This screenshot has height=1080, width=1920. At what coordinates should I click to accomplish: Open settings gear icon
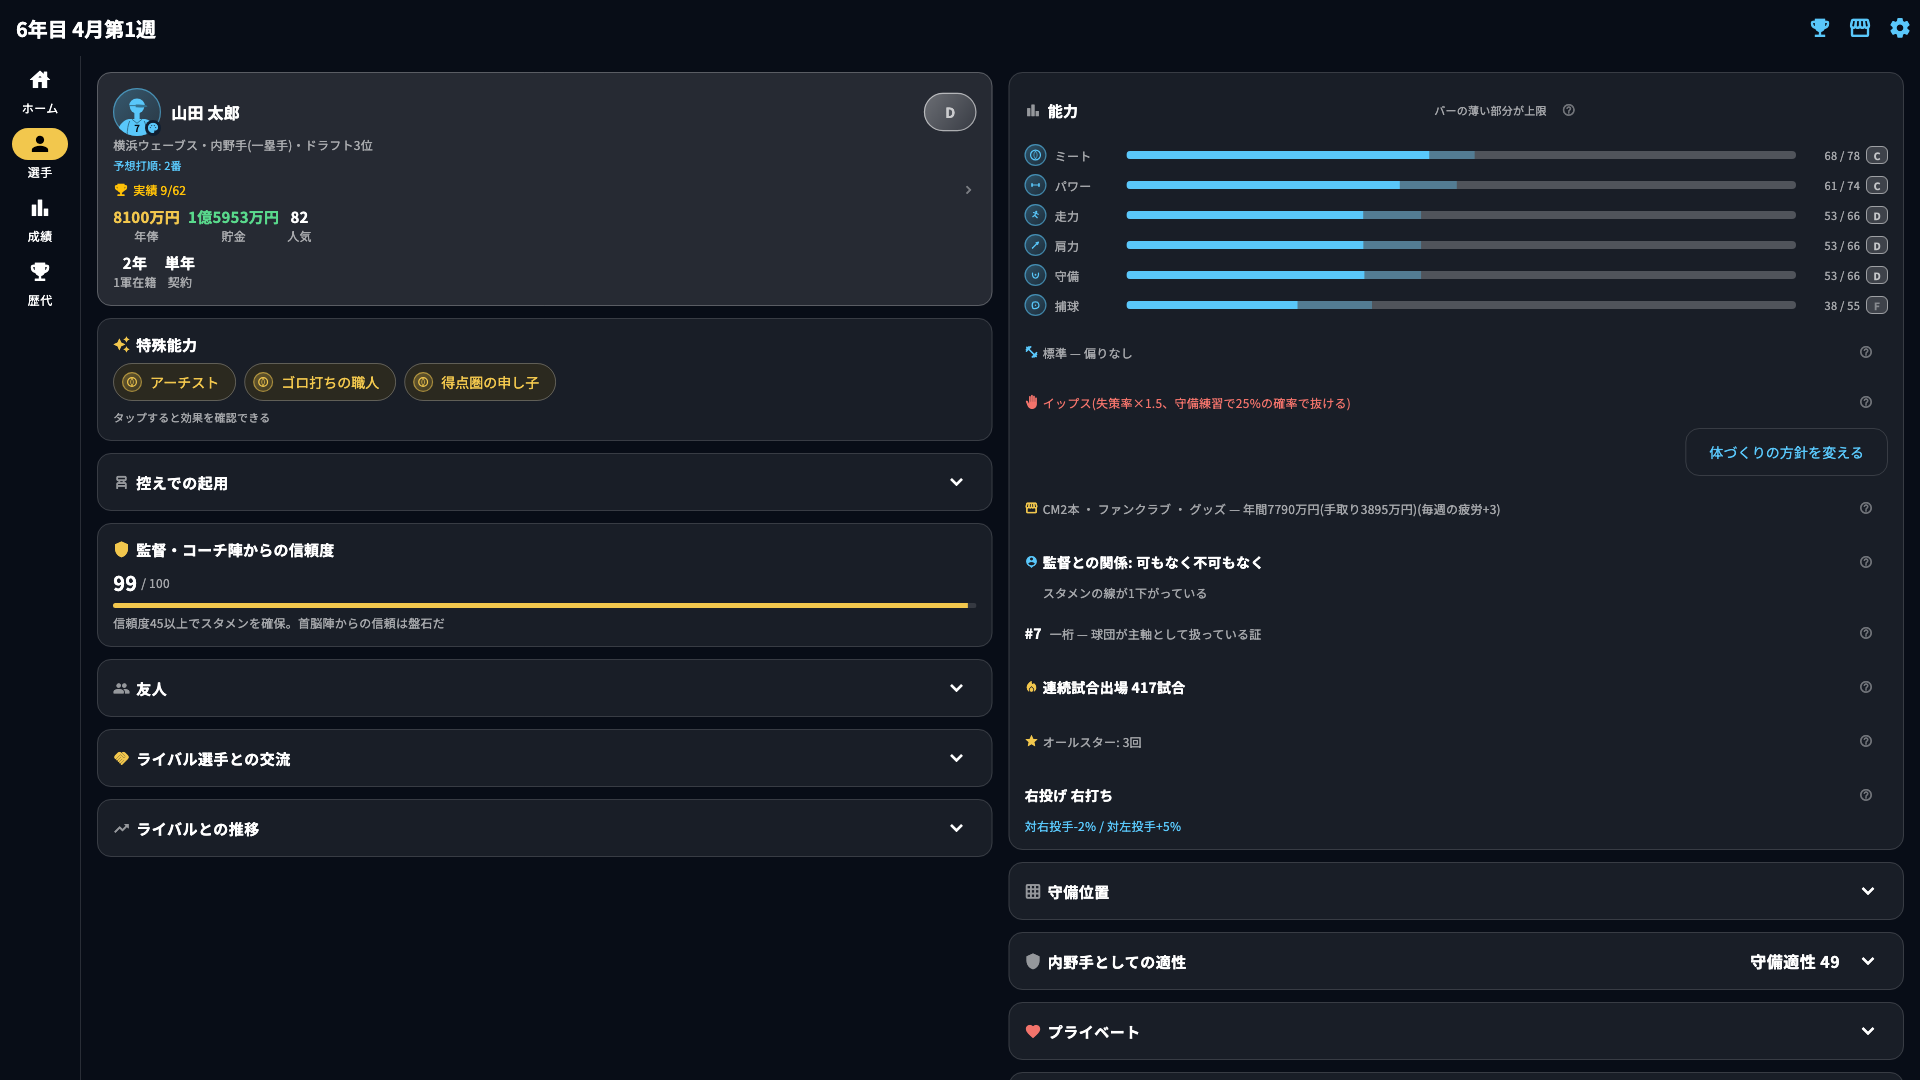coord(1900,28)
